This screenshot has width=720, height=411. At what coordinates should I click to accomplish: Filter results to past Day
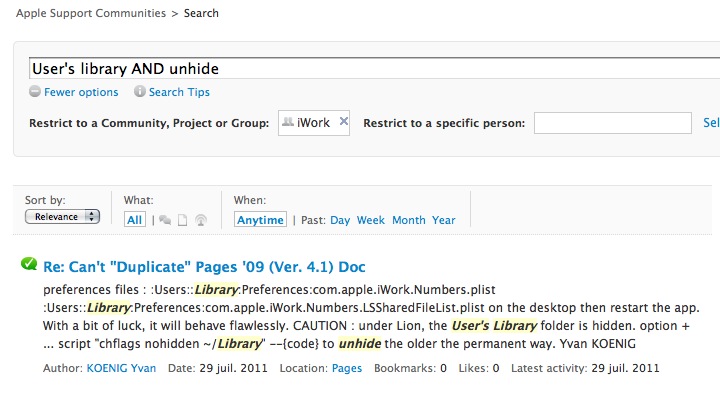tap(340, 220)
